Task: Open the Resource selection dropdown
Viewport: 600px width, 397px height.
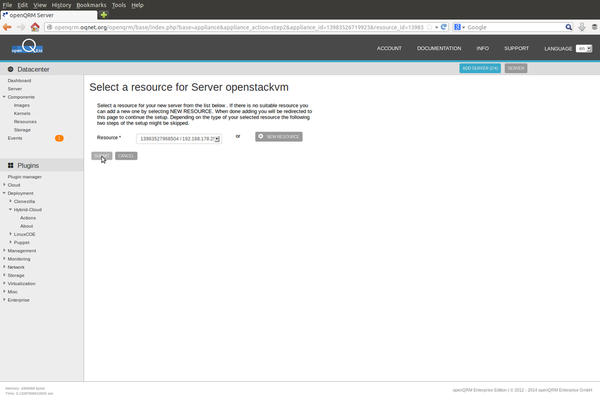Action: (x=179, y=139)
